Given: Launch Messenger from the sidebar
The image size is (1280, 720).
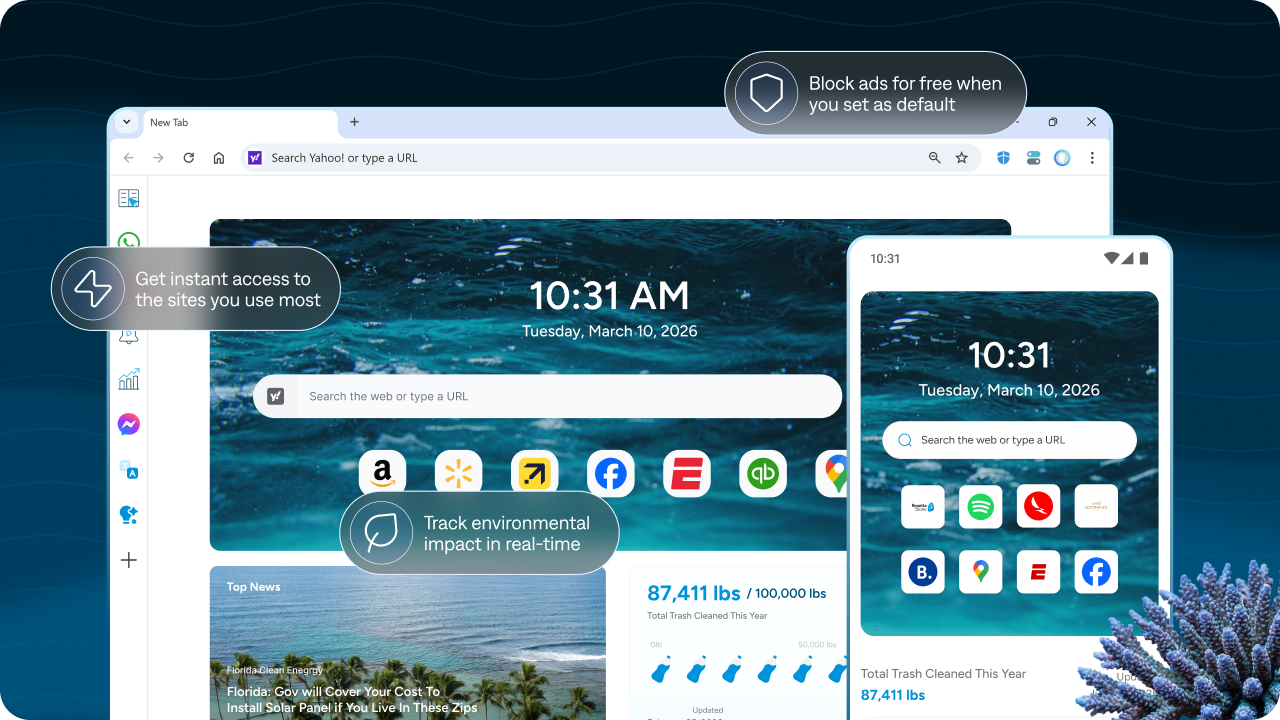Looking at the screenshot, I should point(128,424).
